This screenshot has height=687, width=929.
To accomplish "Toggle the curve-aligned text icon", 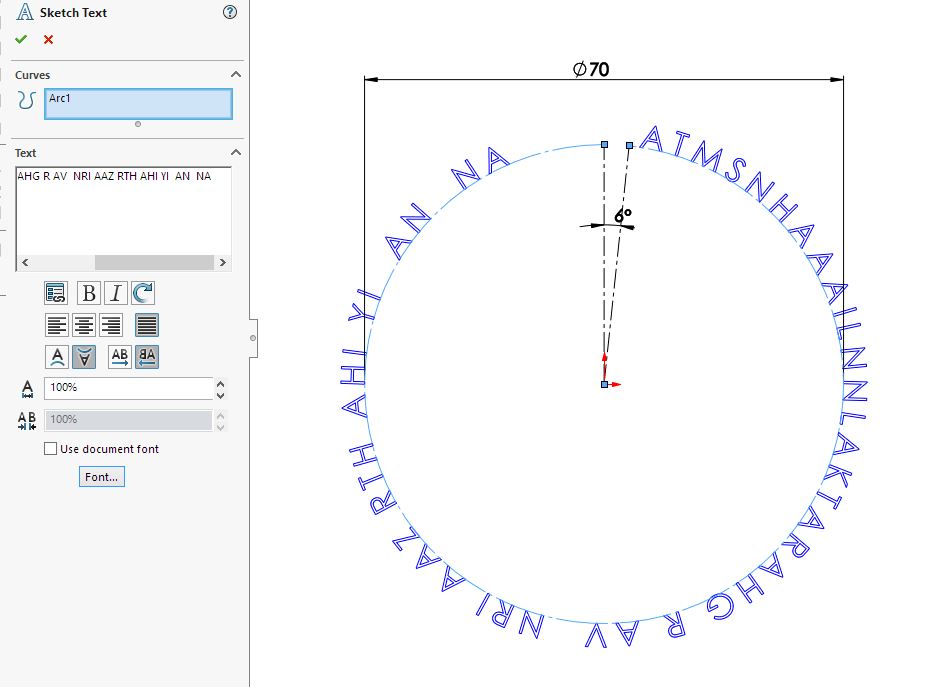I will [x=57, y=356].
